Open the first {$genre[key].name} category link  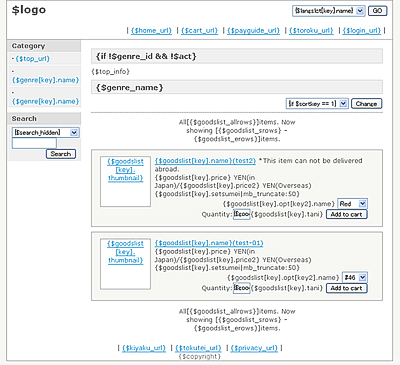[x=45, y=80]
